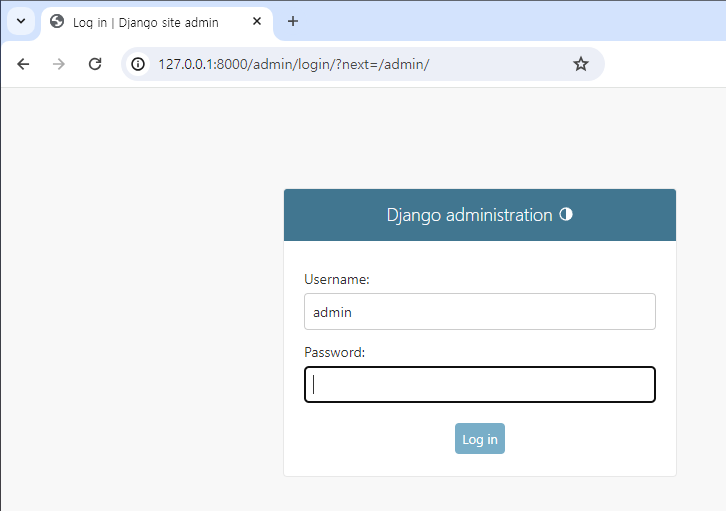
Task: Click the forward navigation arrow
Action: [x=59, y=64]
